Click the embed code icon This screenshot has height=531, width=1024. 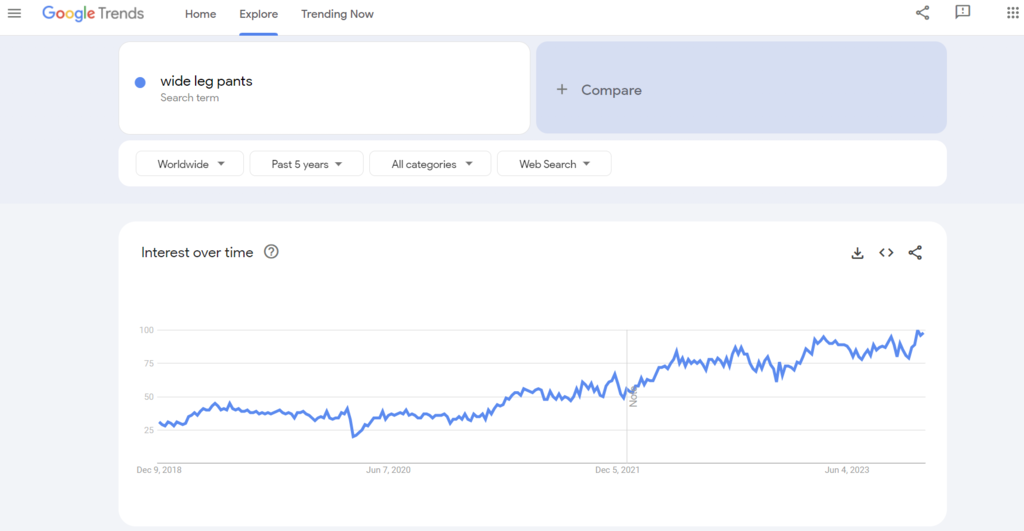click(886, 253)
